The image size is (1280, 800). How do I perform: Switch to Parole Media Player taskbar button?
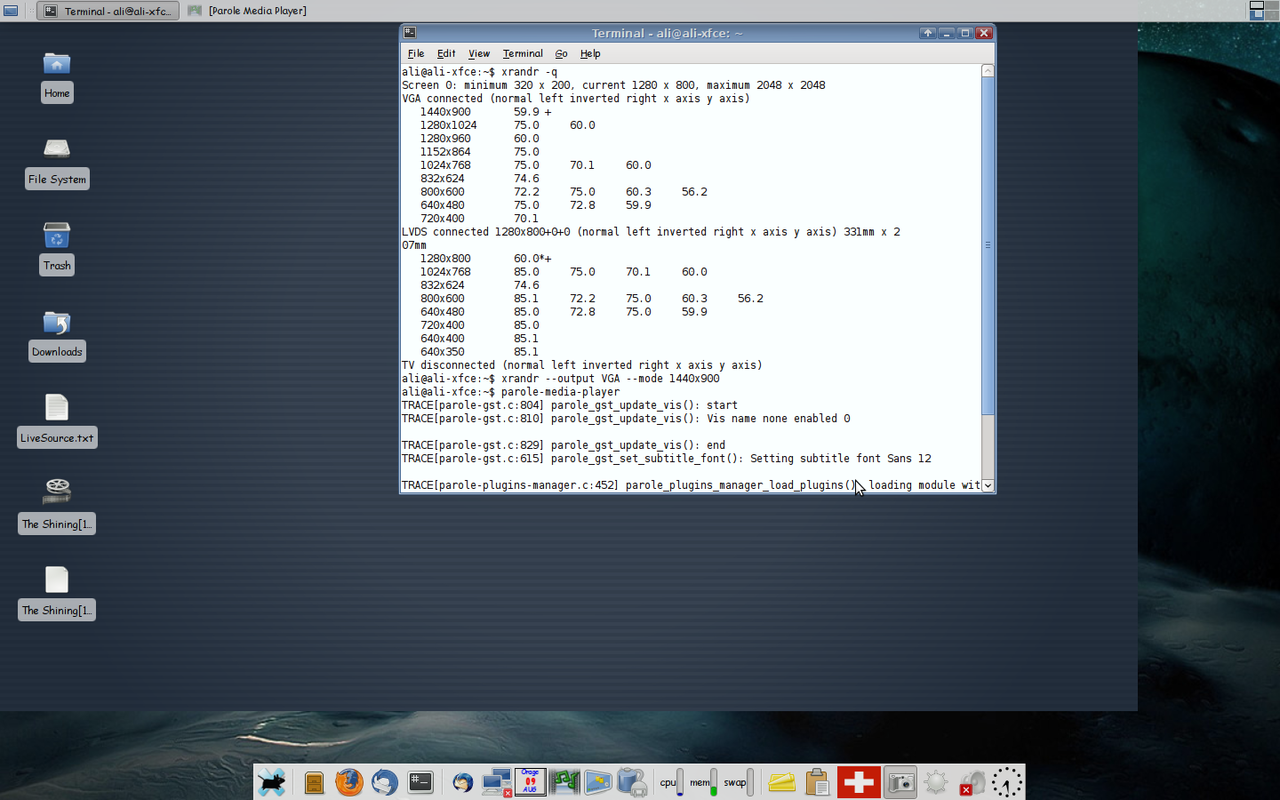tap(248, 11)
